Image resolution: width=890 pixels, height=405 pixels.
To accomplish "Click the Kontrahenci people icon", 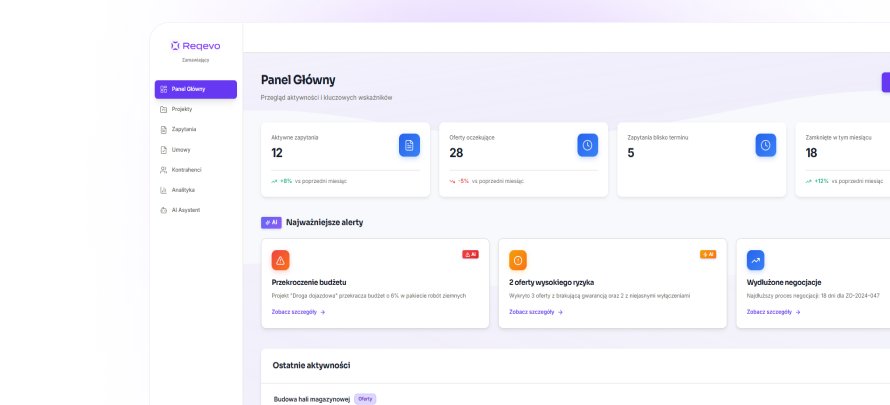I will coord(163,170).
